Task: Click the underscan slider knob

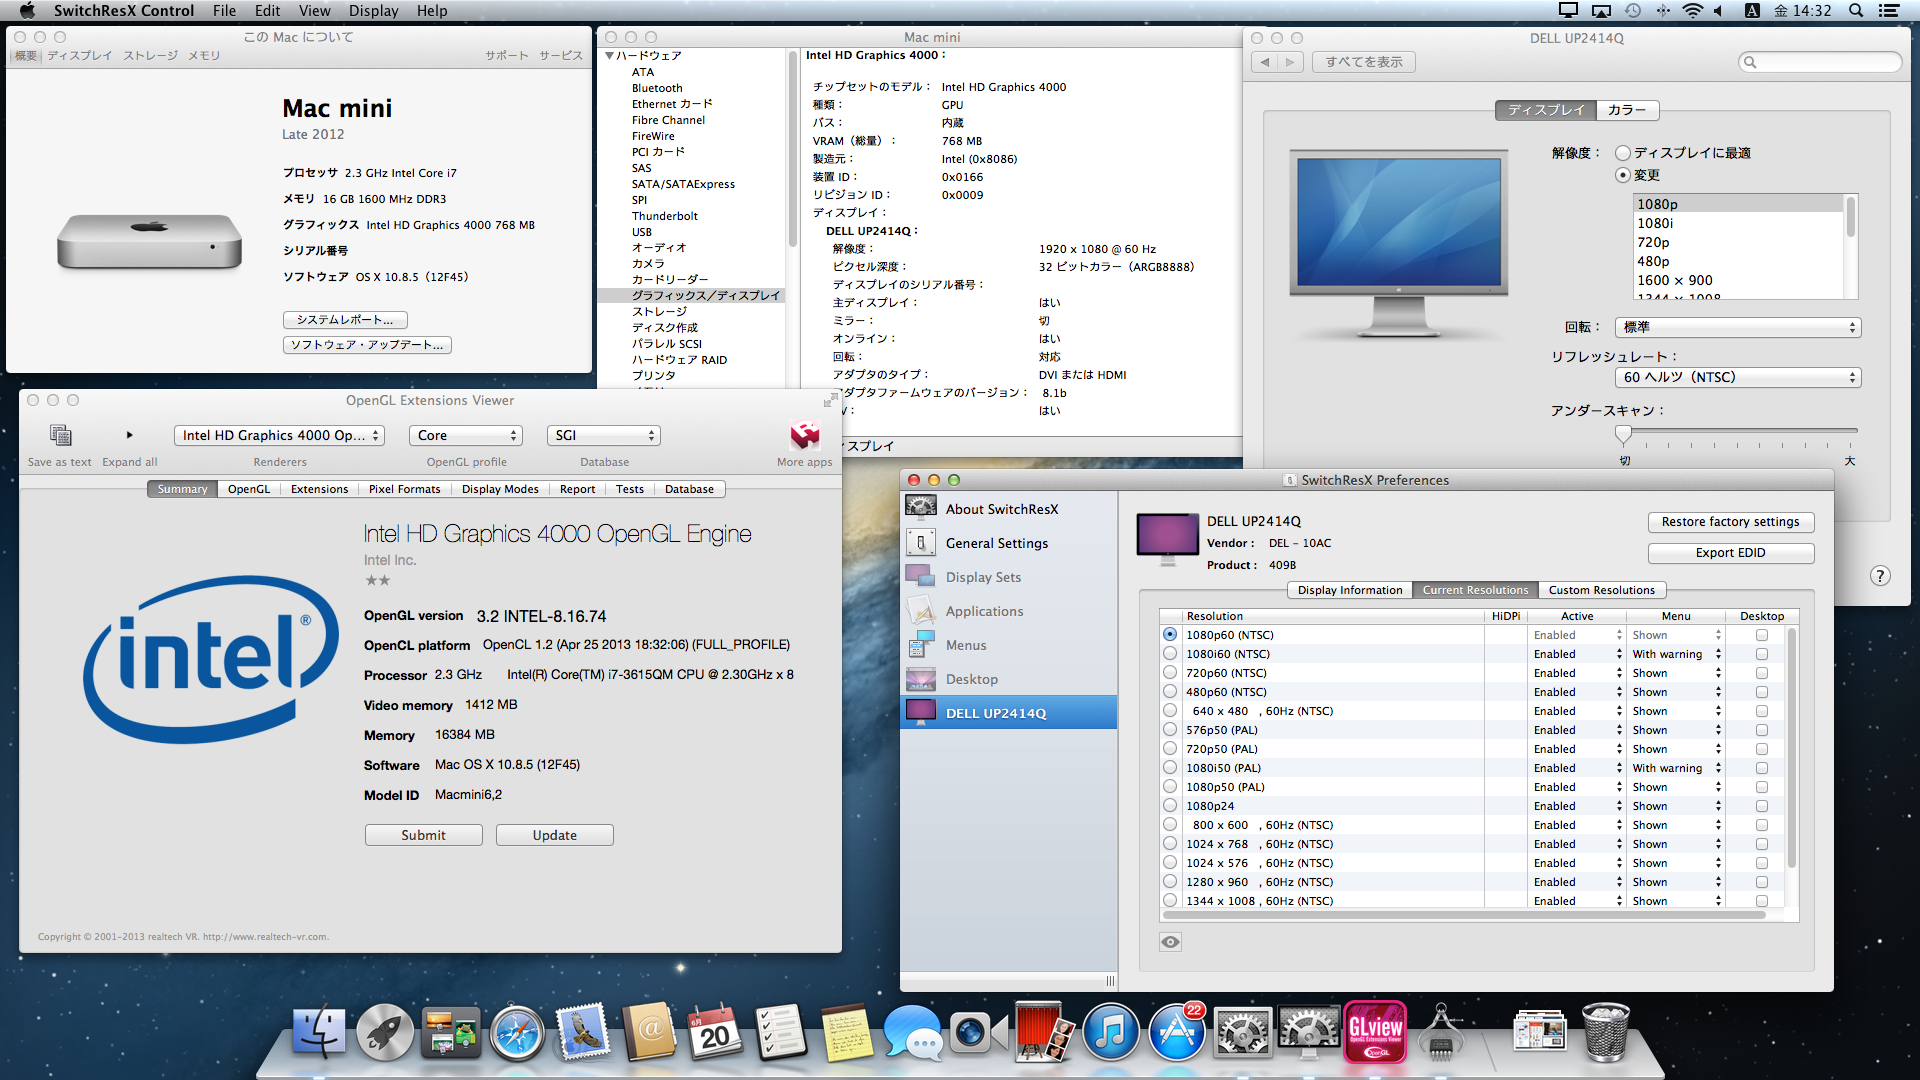Action: (1623, 433)
